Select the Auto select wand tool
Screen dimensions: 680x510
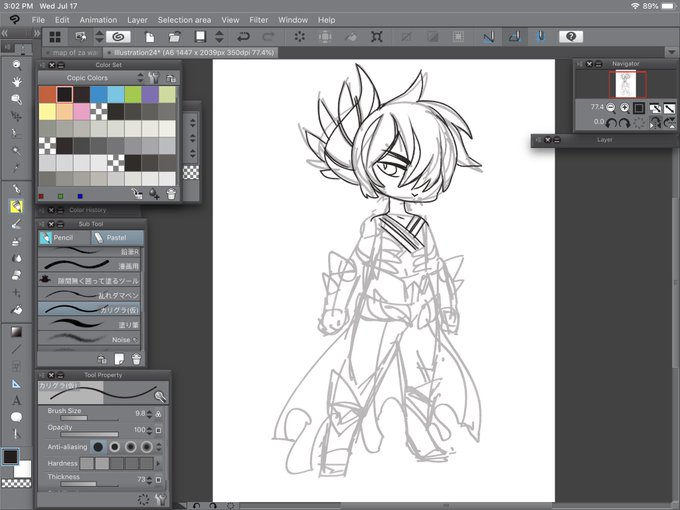point(16,150)
